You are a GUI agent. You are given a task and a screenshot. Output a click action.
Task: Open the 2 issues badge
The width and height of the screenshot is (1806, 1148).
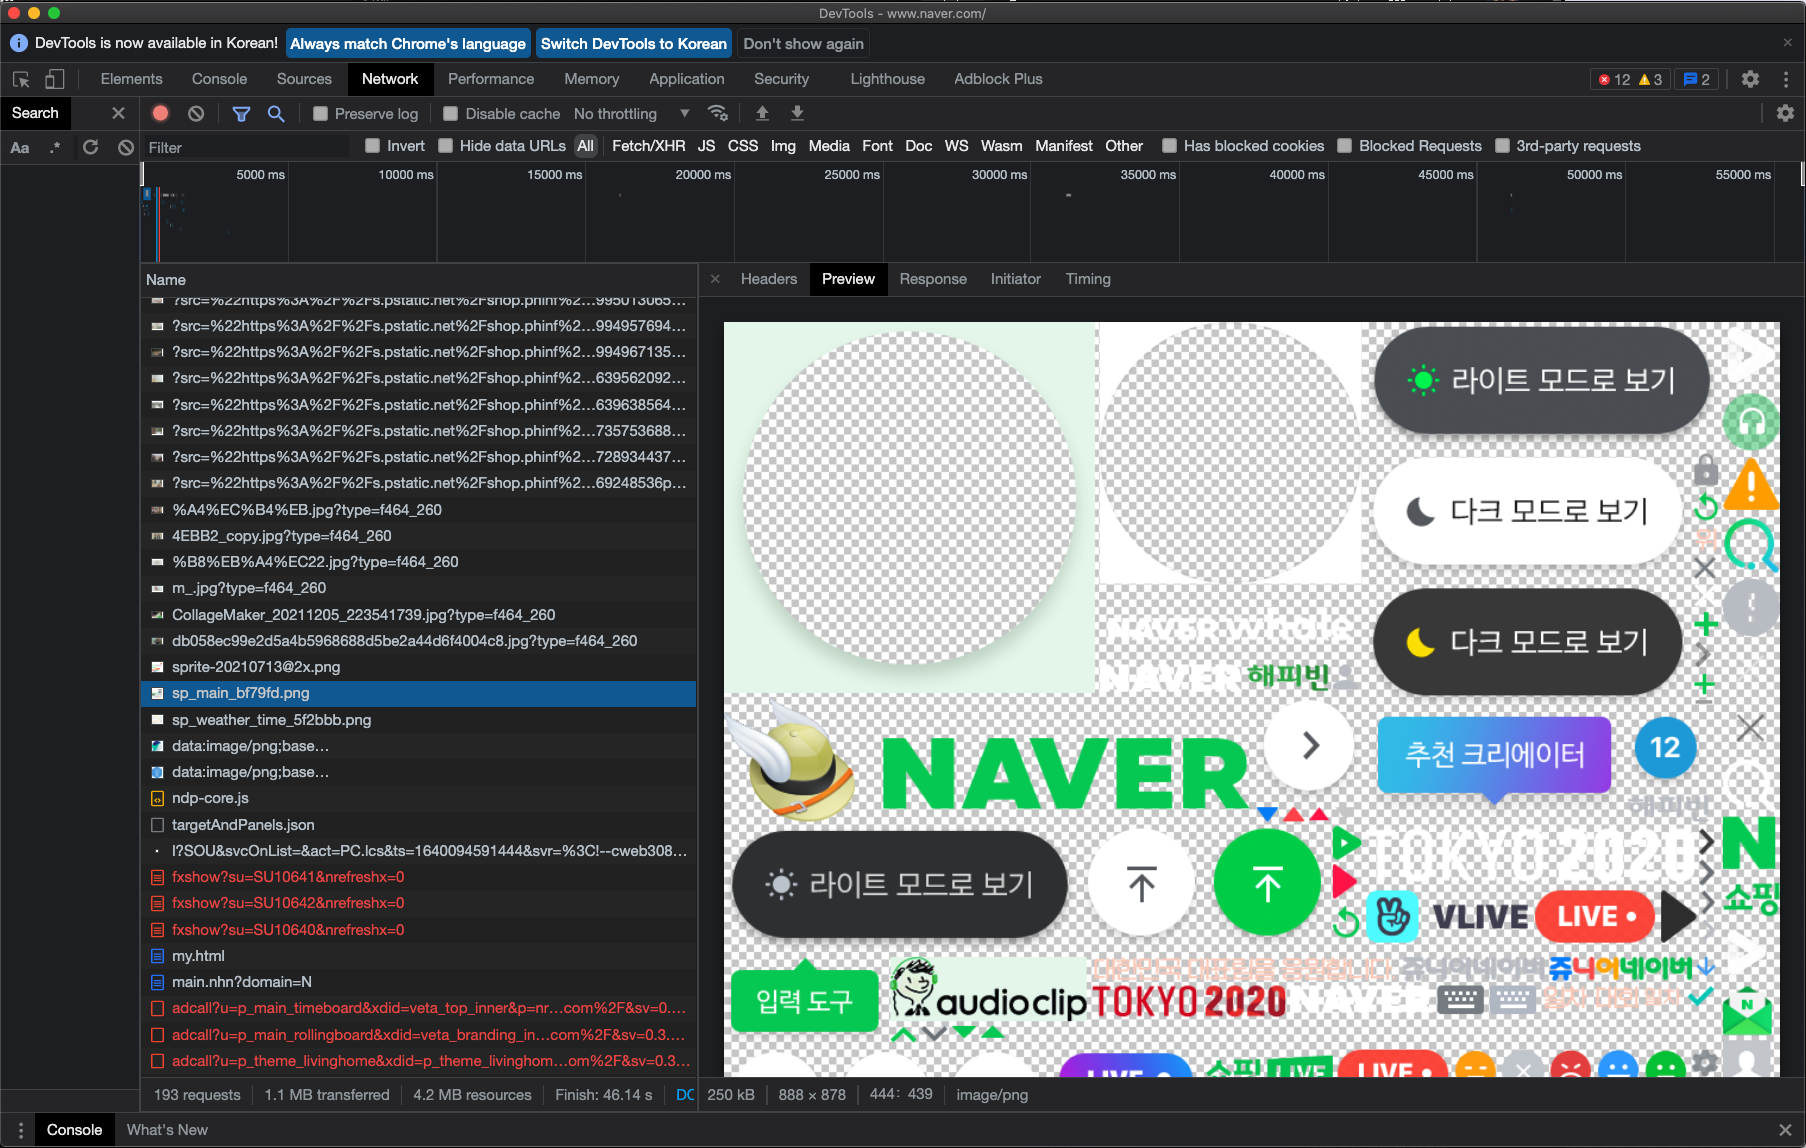pos(1697,79)
